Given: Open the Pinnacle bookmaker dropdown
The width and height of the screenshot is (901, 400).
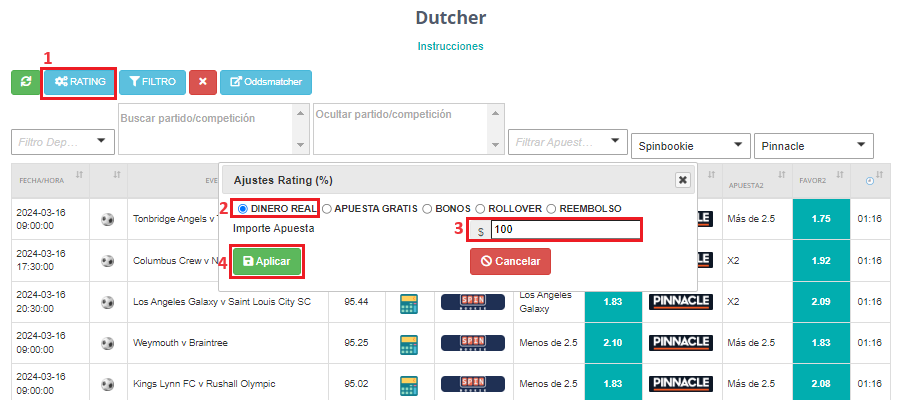Looking at the screenshot, I should 814,146.
